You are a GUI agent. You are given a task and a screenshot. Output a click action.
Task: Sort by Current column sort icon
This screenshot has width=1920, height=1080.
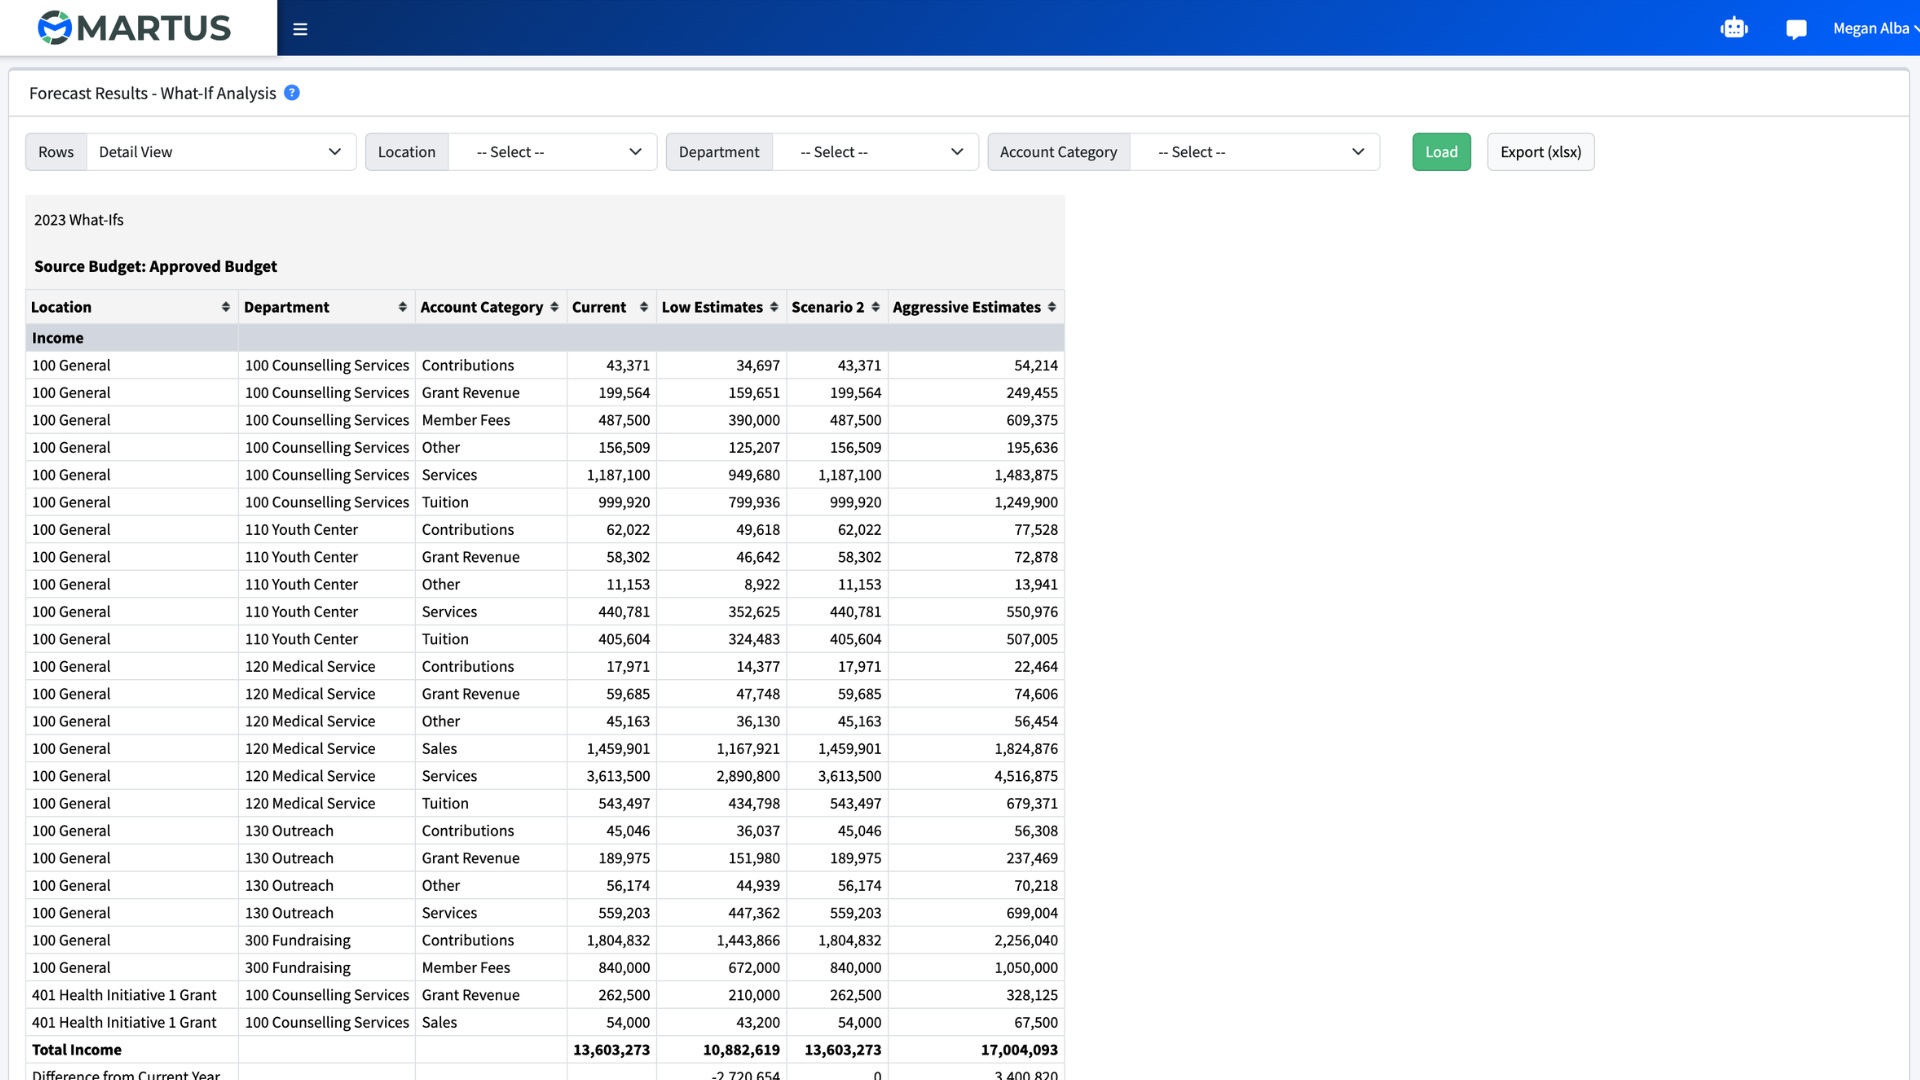click(644, 307)
